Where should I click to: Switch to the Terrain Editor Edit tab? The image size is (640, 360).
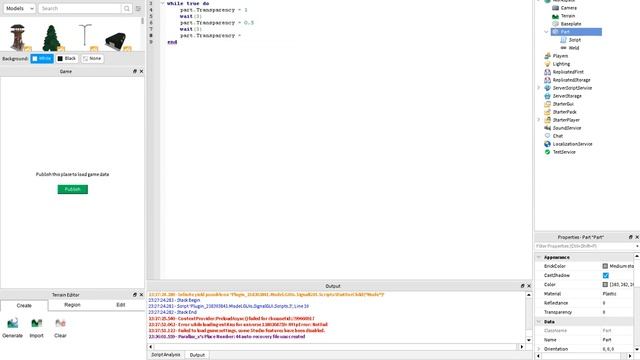[x=120, y=305]
